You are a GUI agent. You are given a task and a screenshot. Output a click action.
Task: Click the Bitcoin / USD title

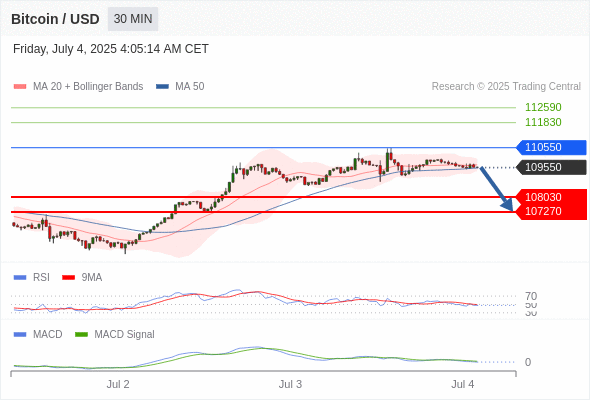pos(55,19)
